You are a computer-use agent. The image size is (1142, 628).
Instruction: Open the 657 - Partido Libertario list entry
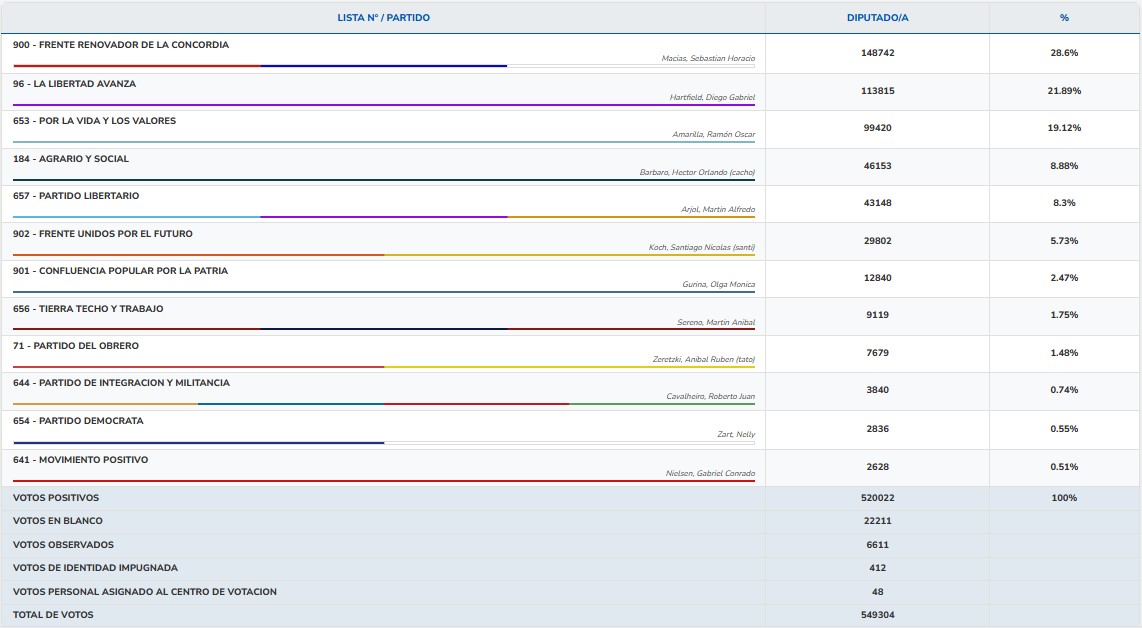point(76,196)
